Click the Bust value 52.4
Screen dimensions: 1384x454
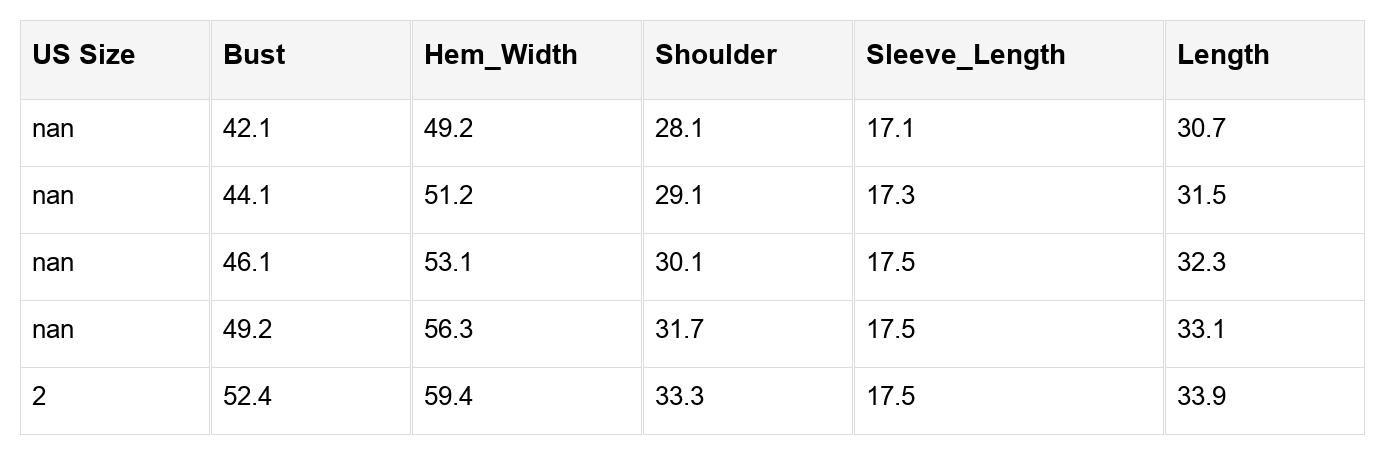point(247,397)
